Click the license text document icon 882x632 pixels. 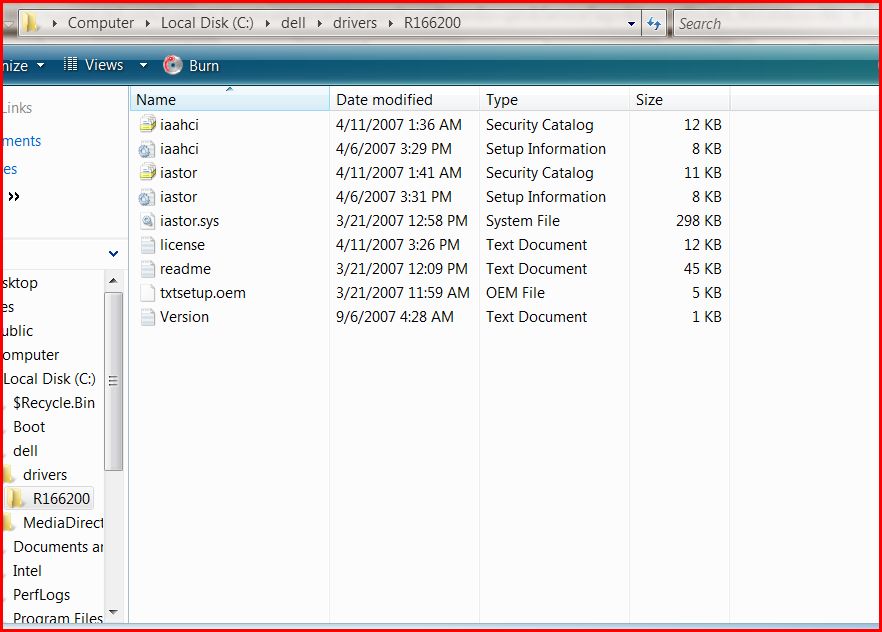pyautogui.click(x=147, y=245)
